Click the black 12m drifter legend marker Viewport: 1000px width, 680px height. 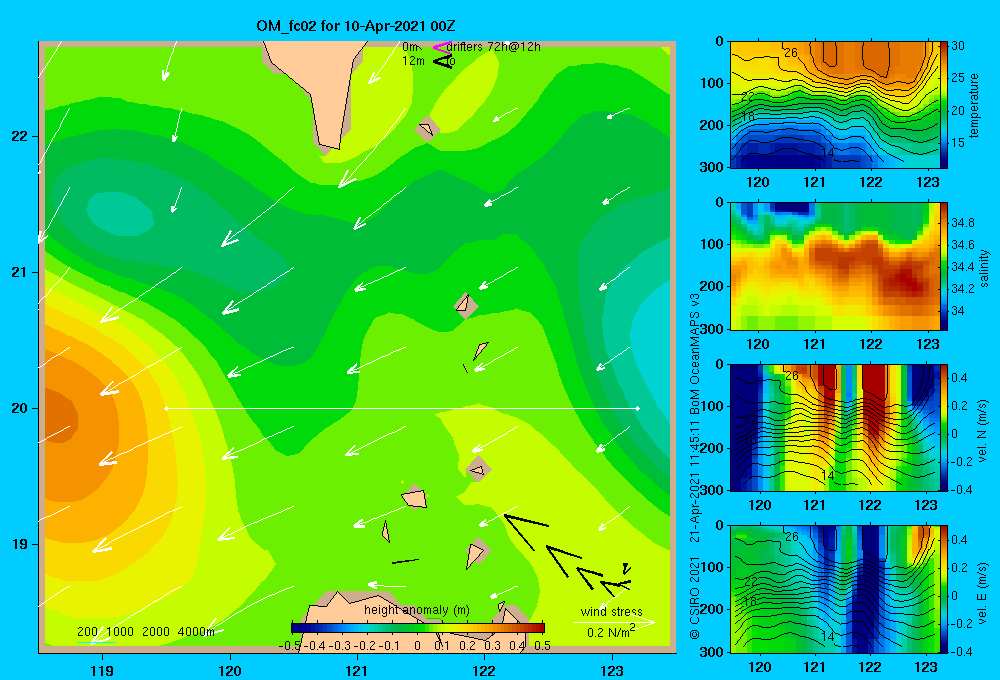[x=443, y=61]
